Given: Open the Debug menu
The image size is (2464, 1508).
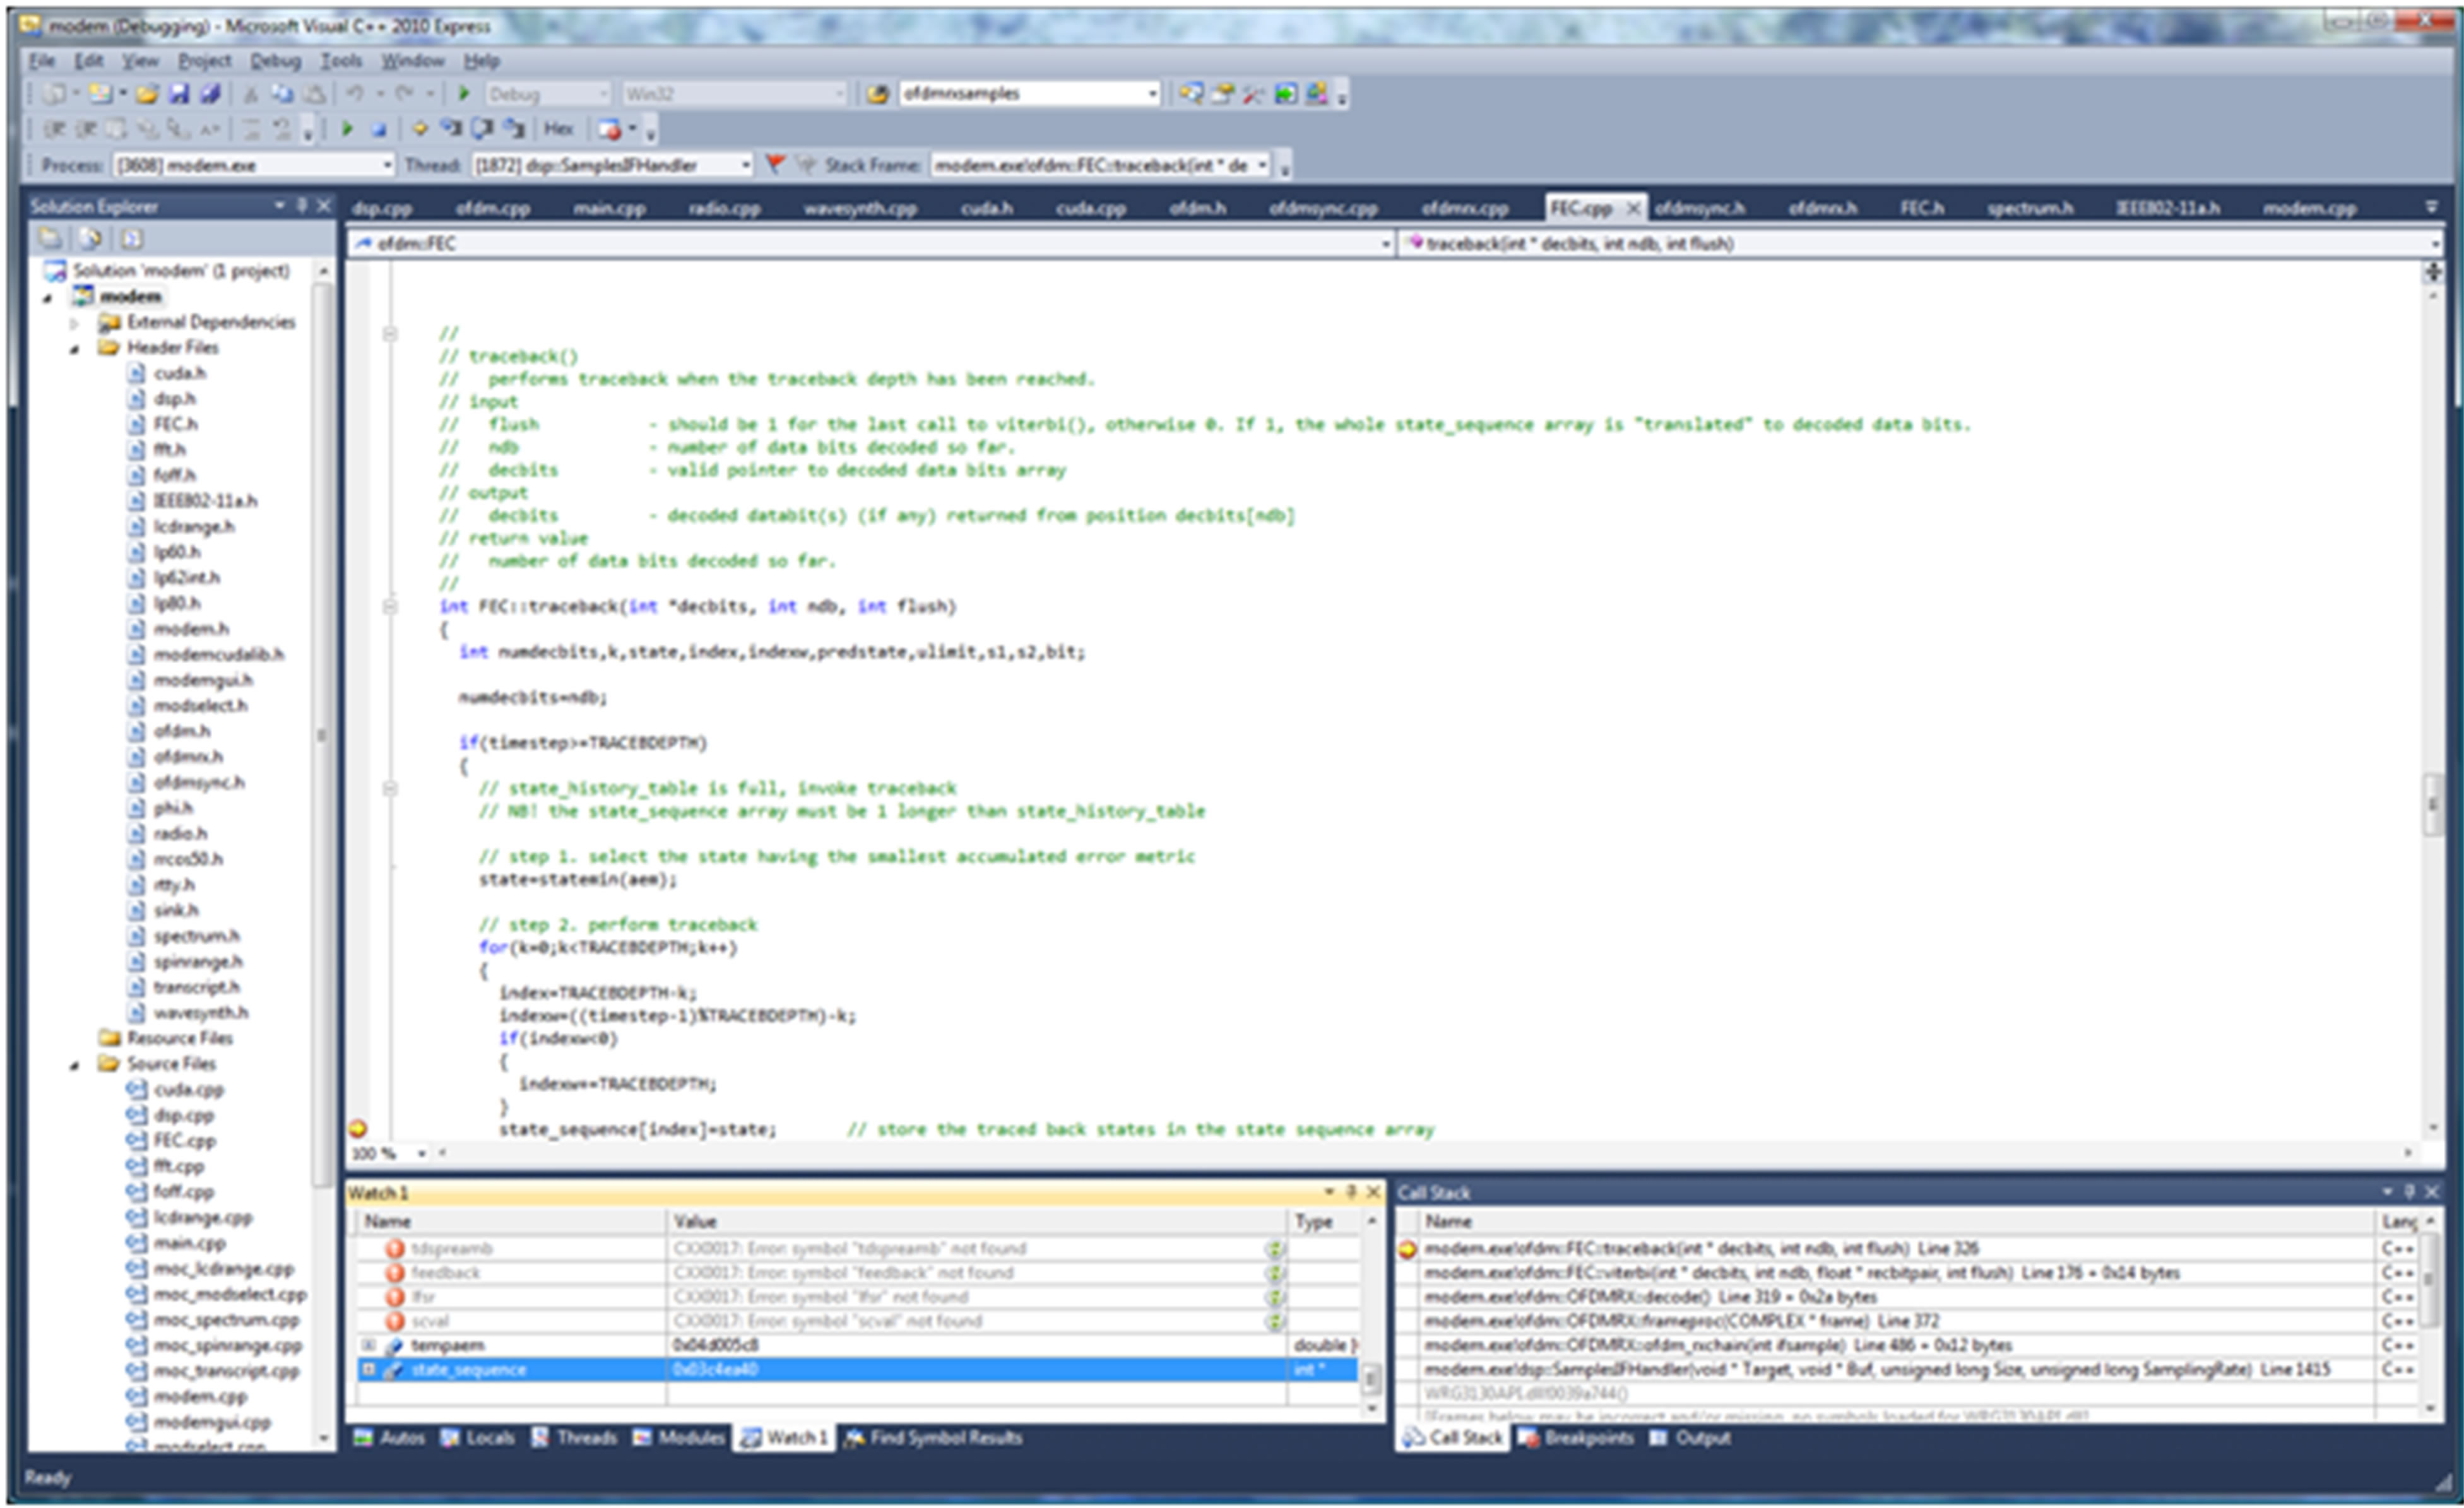Looking at the screenshot, I should (277, 60).
